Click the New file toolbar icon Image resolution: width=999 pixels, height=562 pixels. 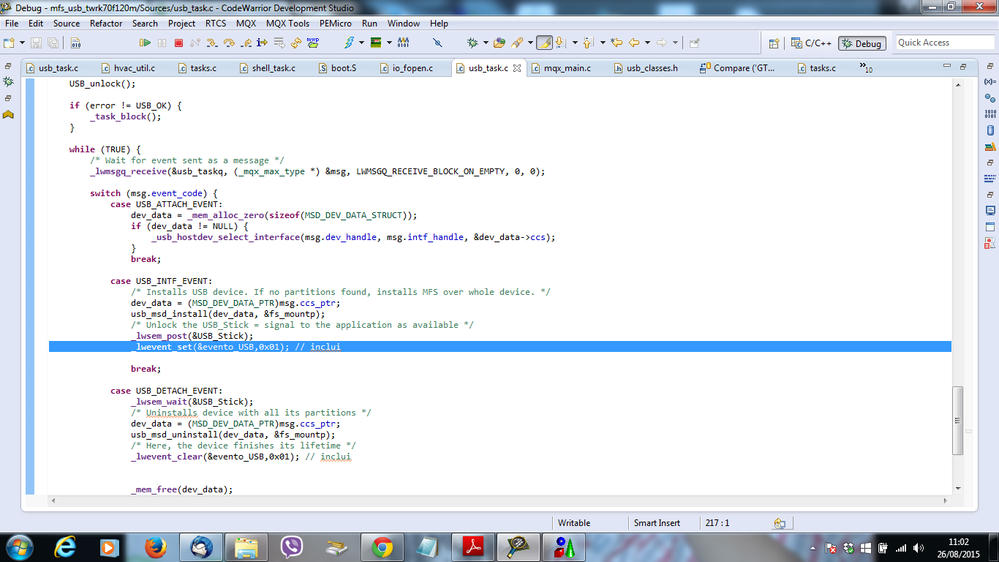point(9,43)
